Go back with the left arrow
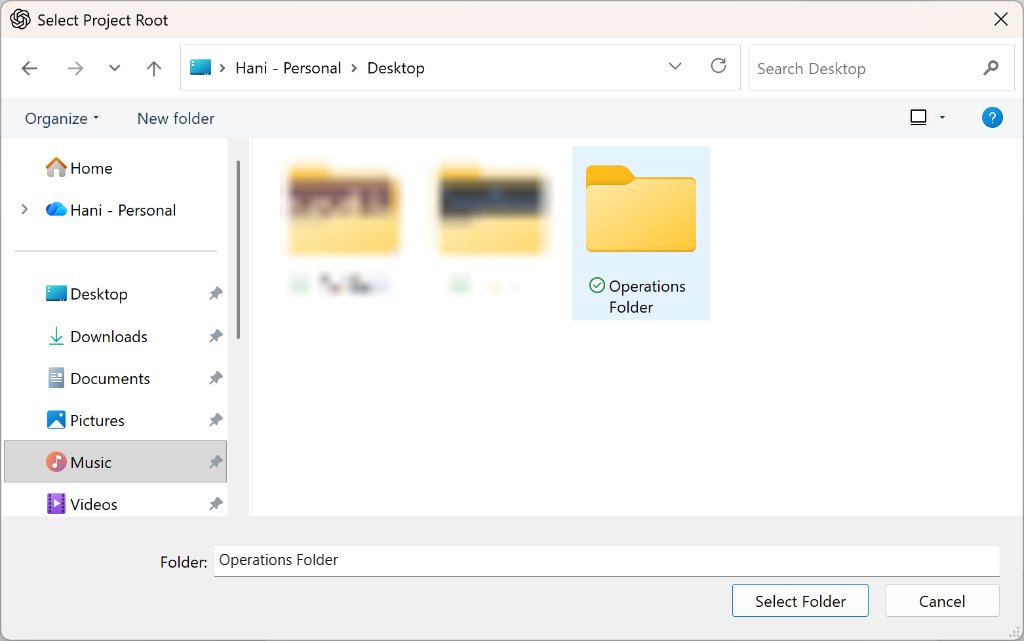 29,68
